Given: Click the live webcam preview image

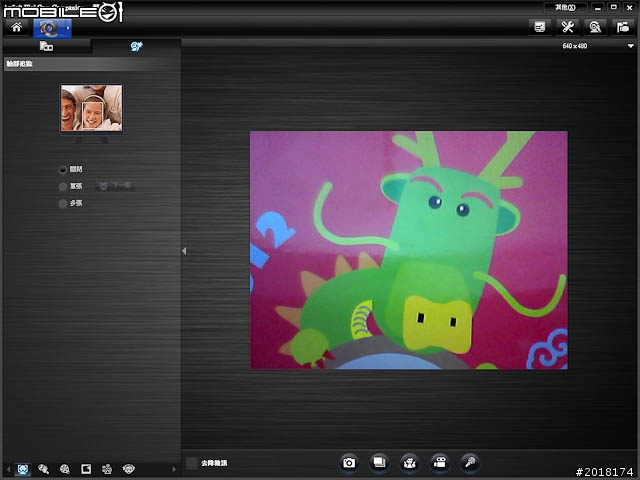Looking at the screenshot, I should pos(409,250).
